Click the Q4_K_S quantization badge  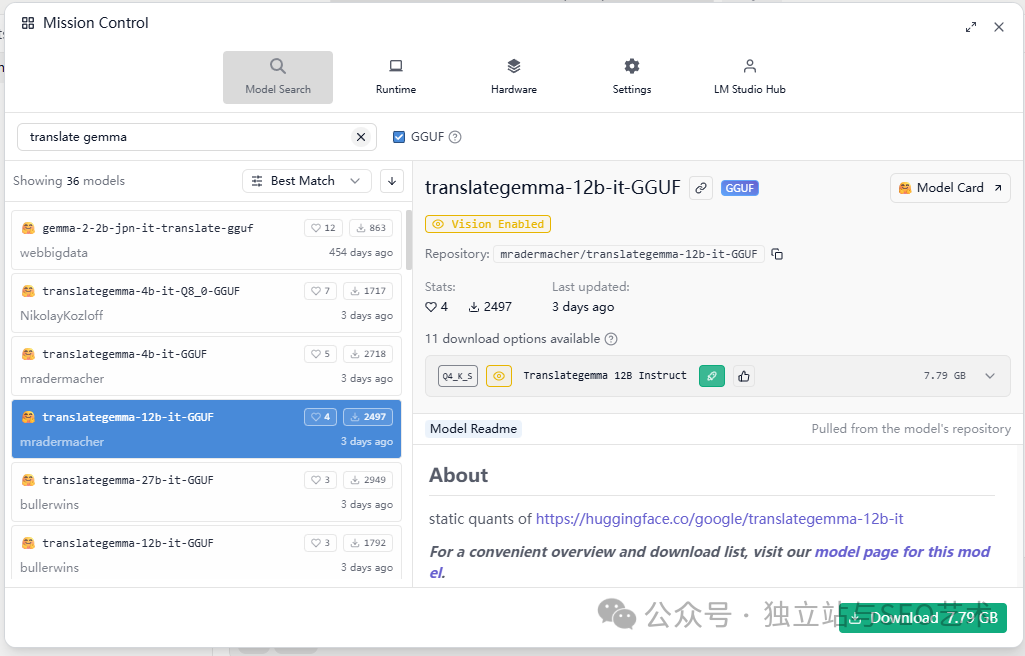pyautogui.click(x=458, y=376)
